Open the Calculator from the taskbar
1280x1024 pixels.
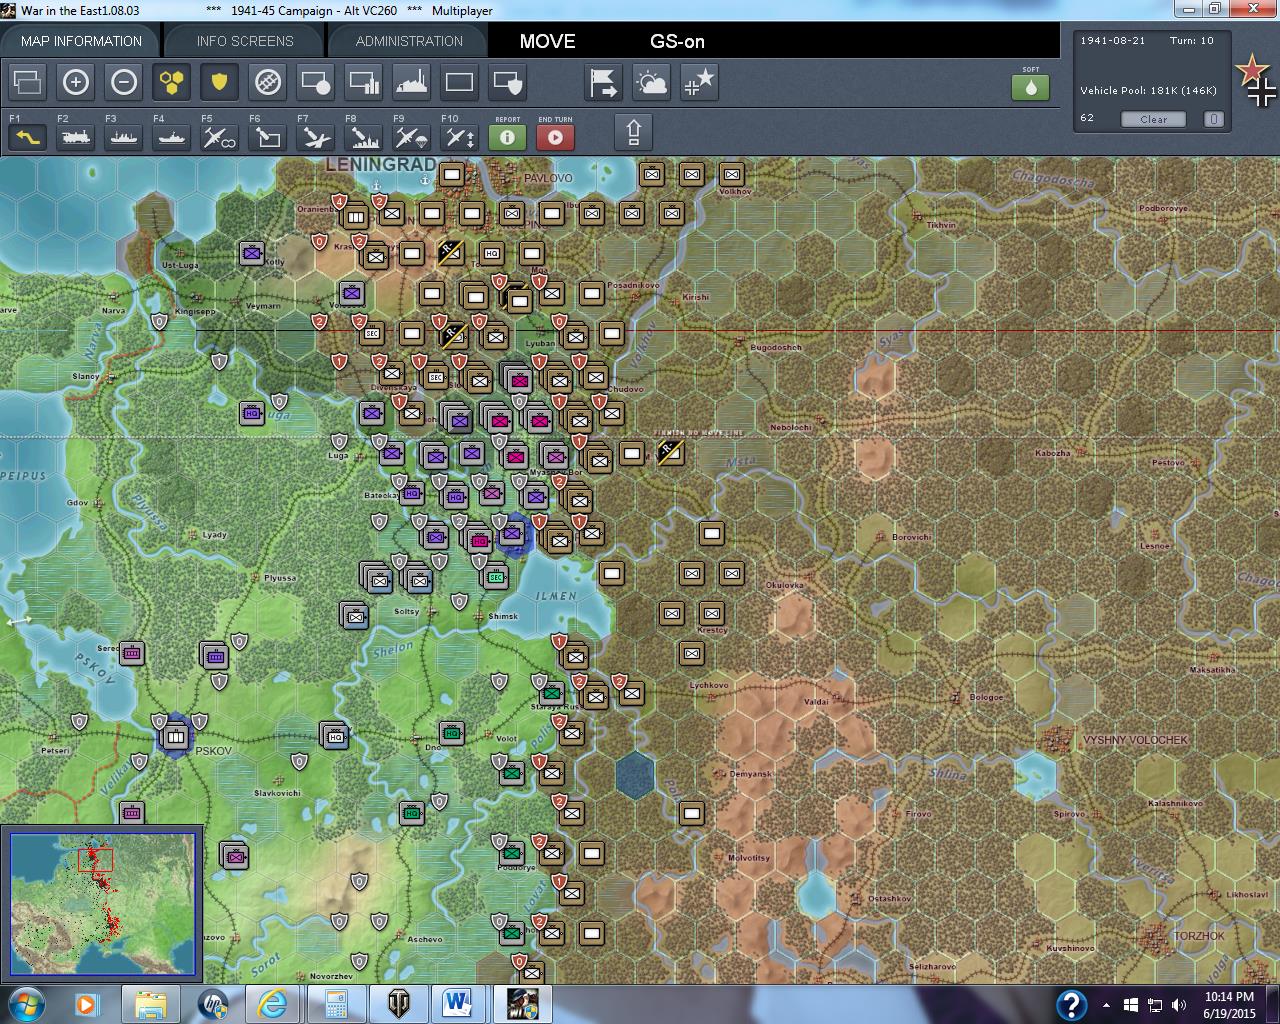(x=335, y=1004)
